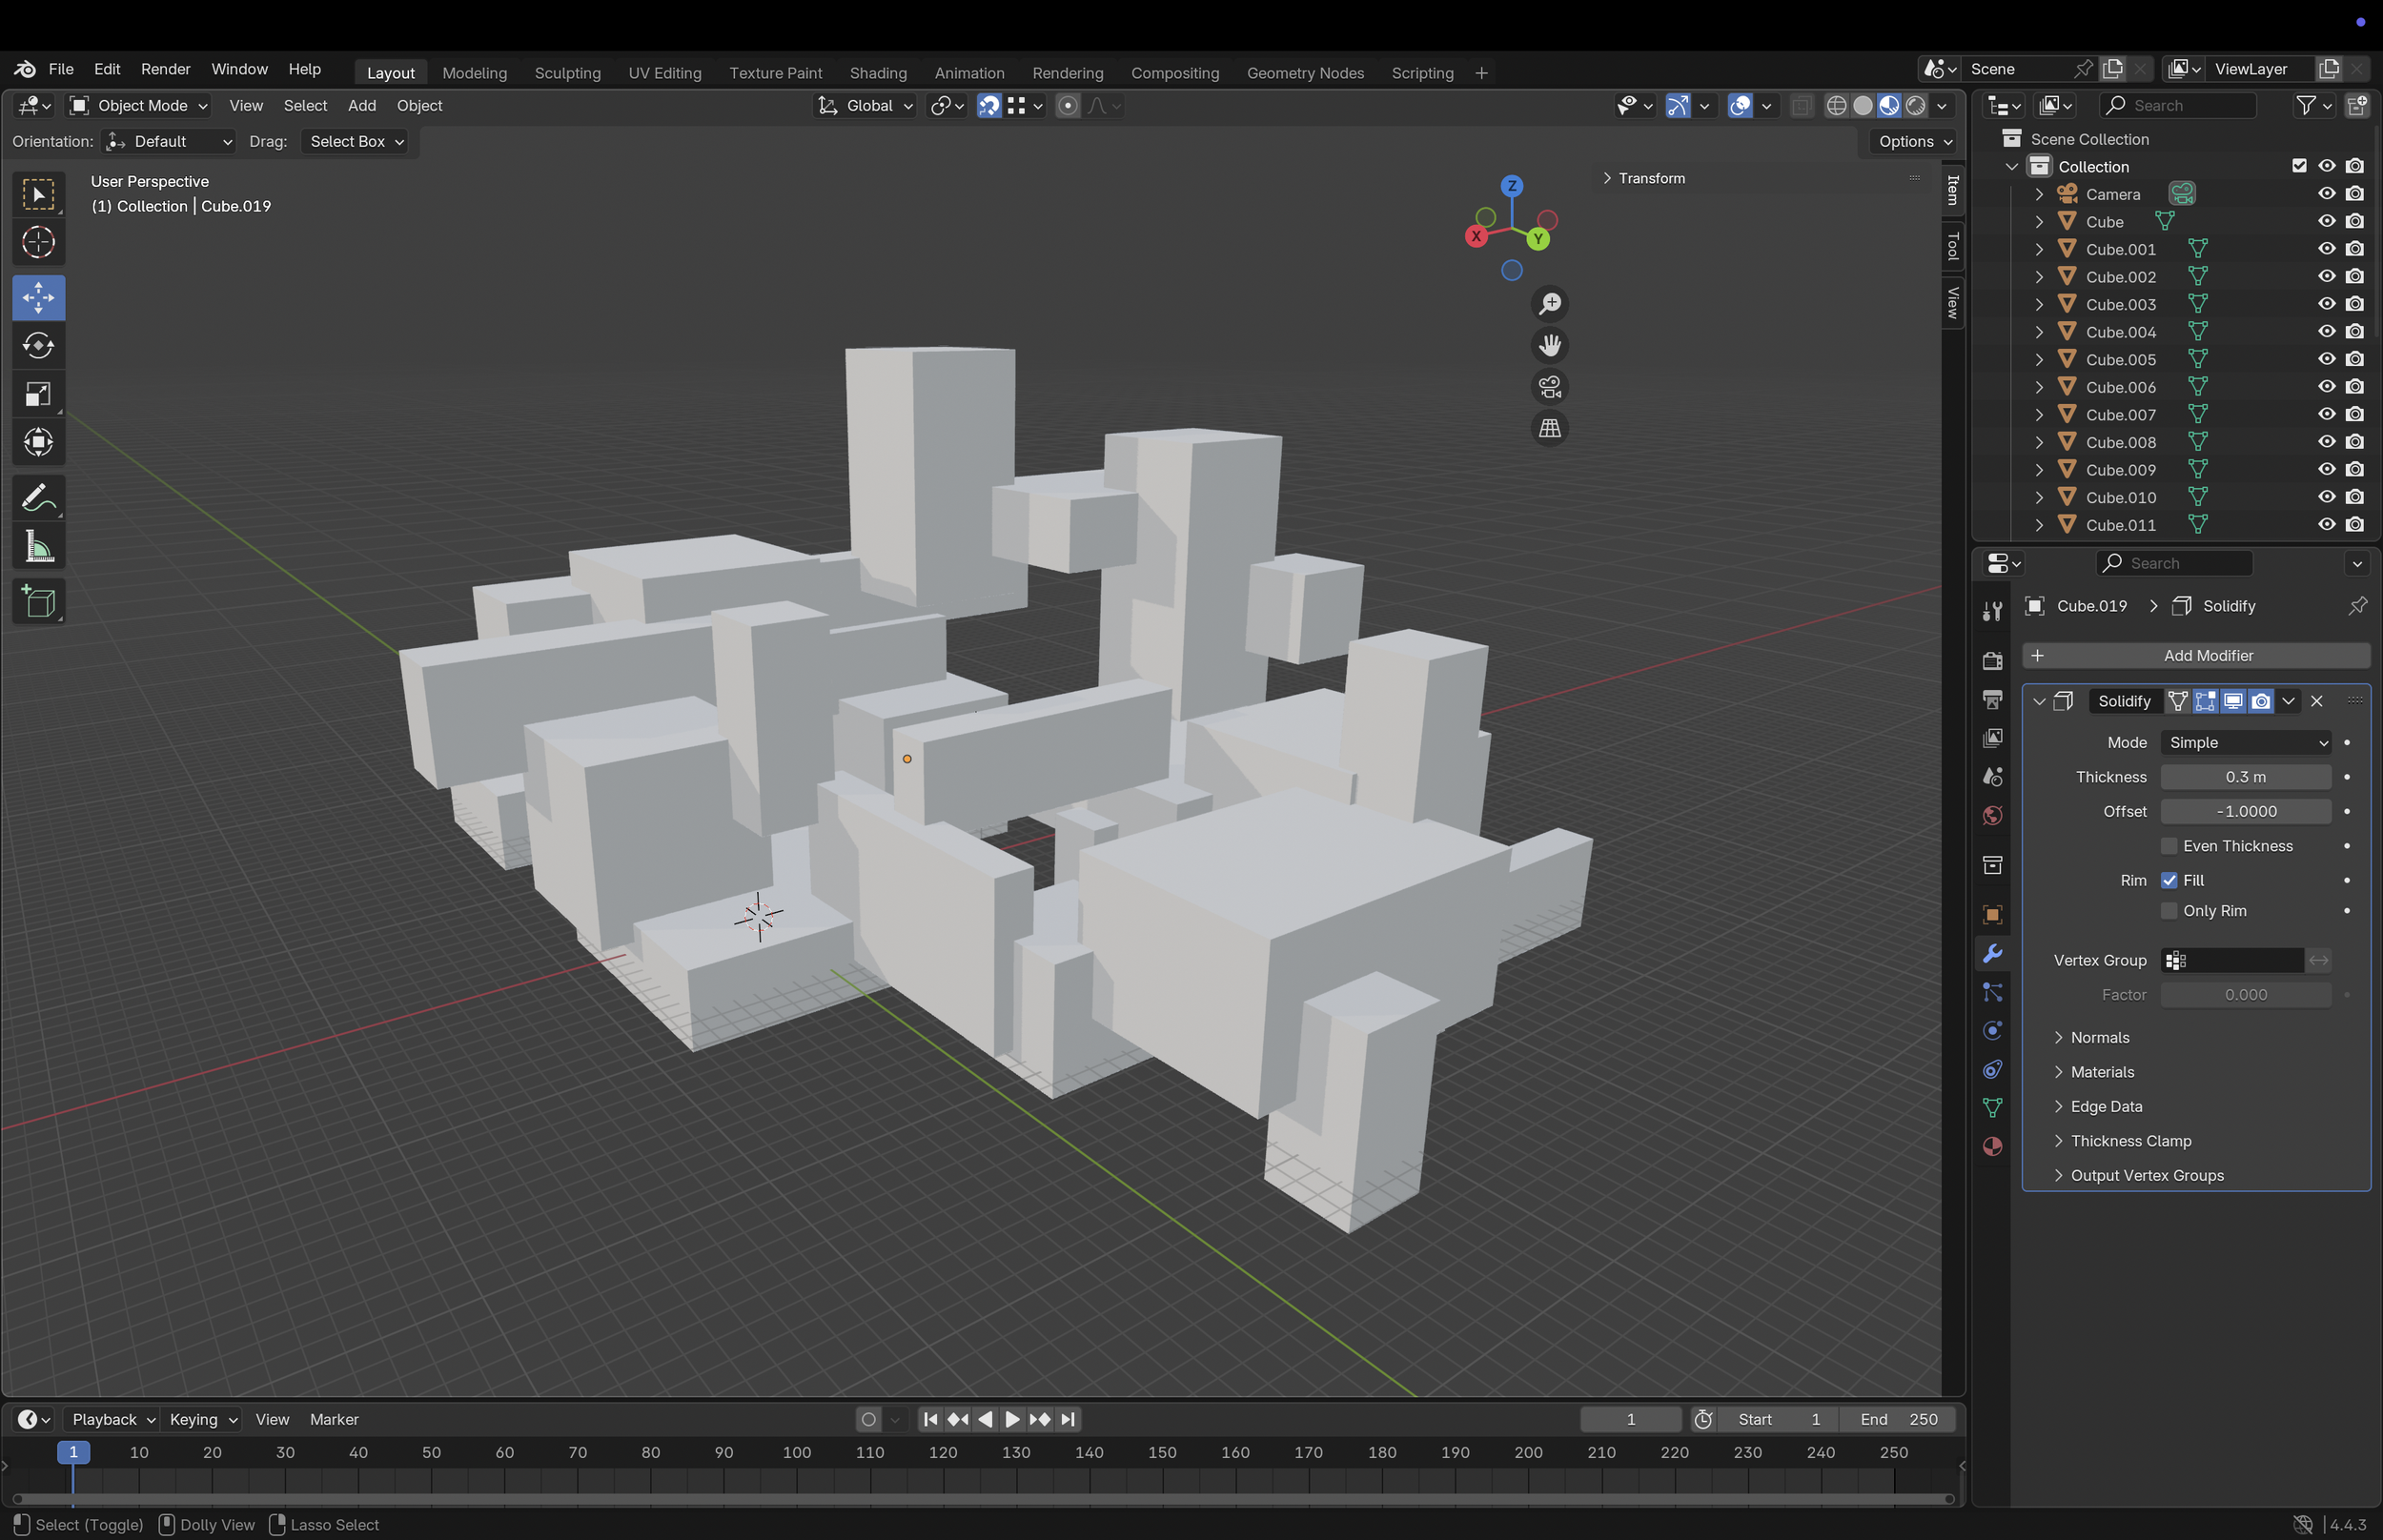
Task: Select the Rotate tool in the toolbar
Action: point(38,346)
